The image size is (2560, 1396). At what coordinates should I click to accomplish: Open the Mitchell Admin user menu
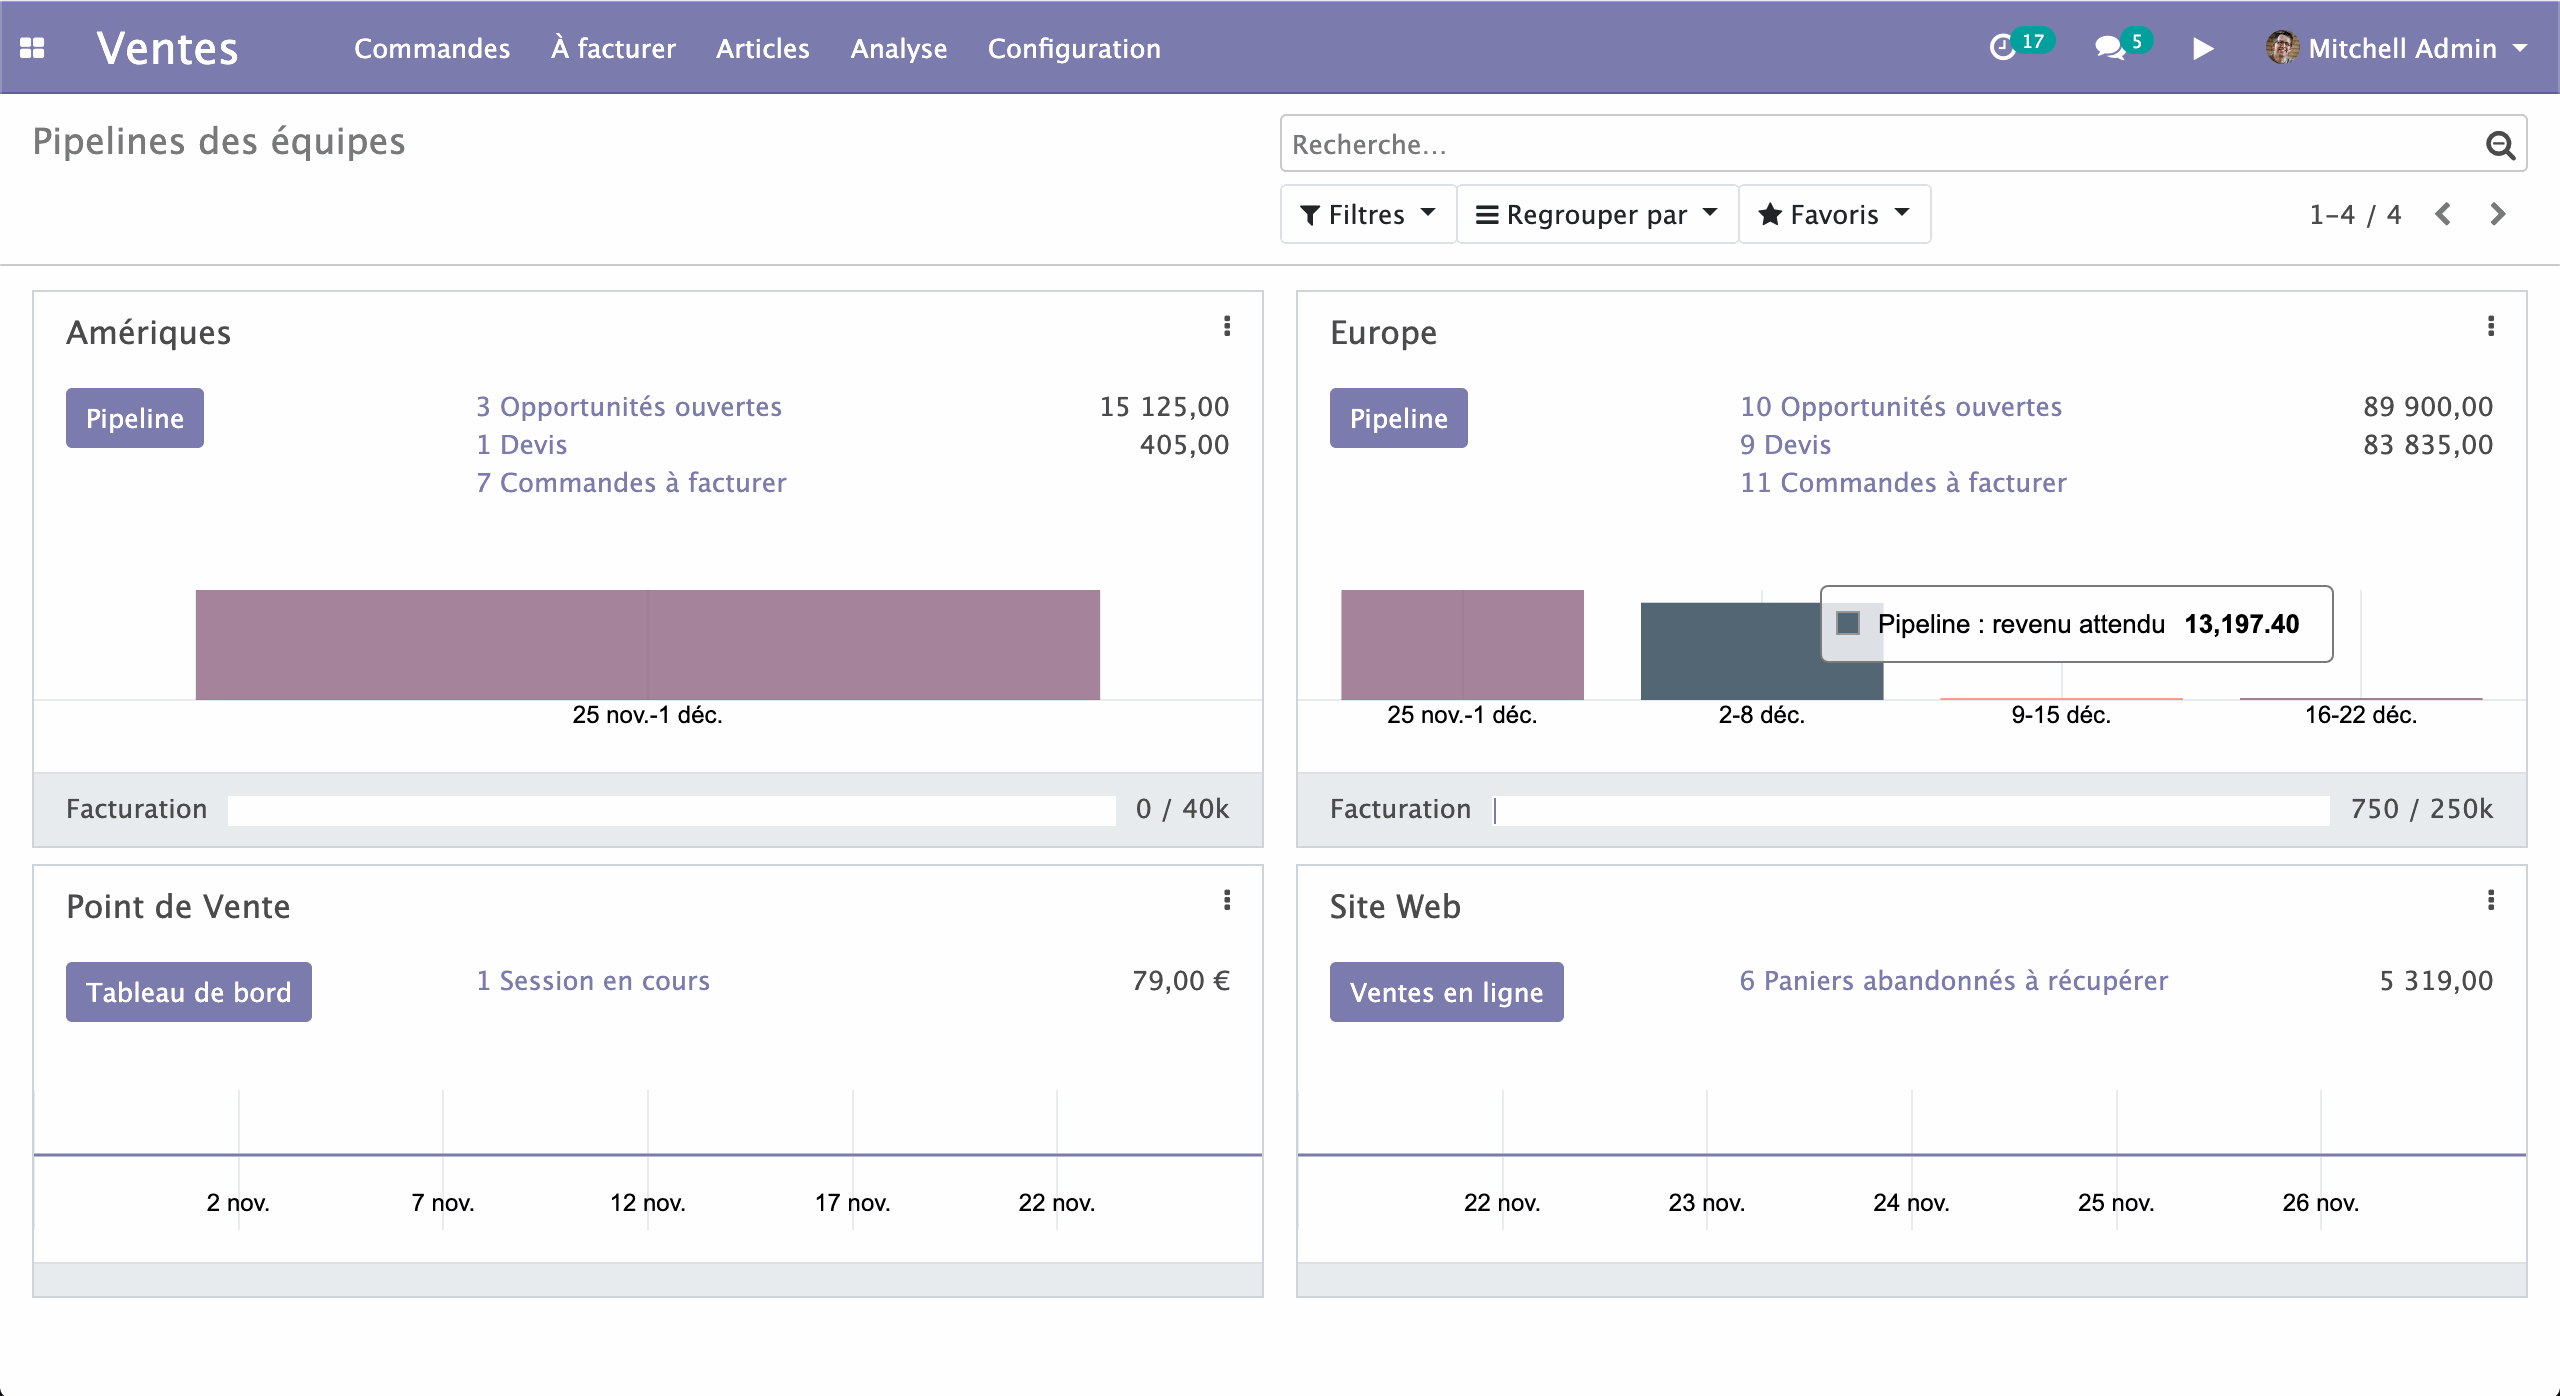[2400, 48]
